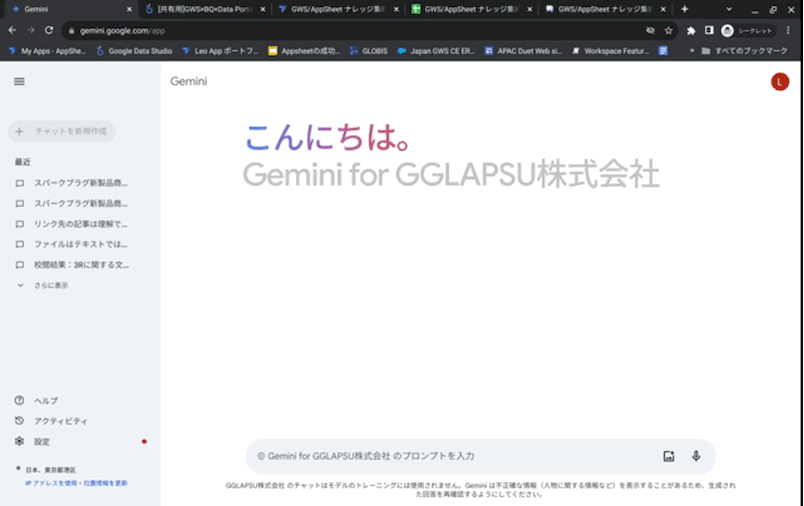Open a new browser tab with plus

point(685,9)
